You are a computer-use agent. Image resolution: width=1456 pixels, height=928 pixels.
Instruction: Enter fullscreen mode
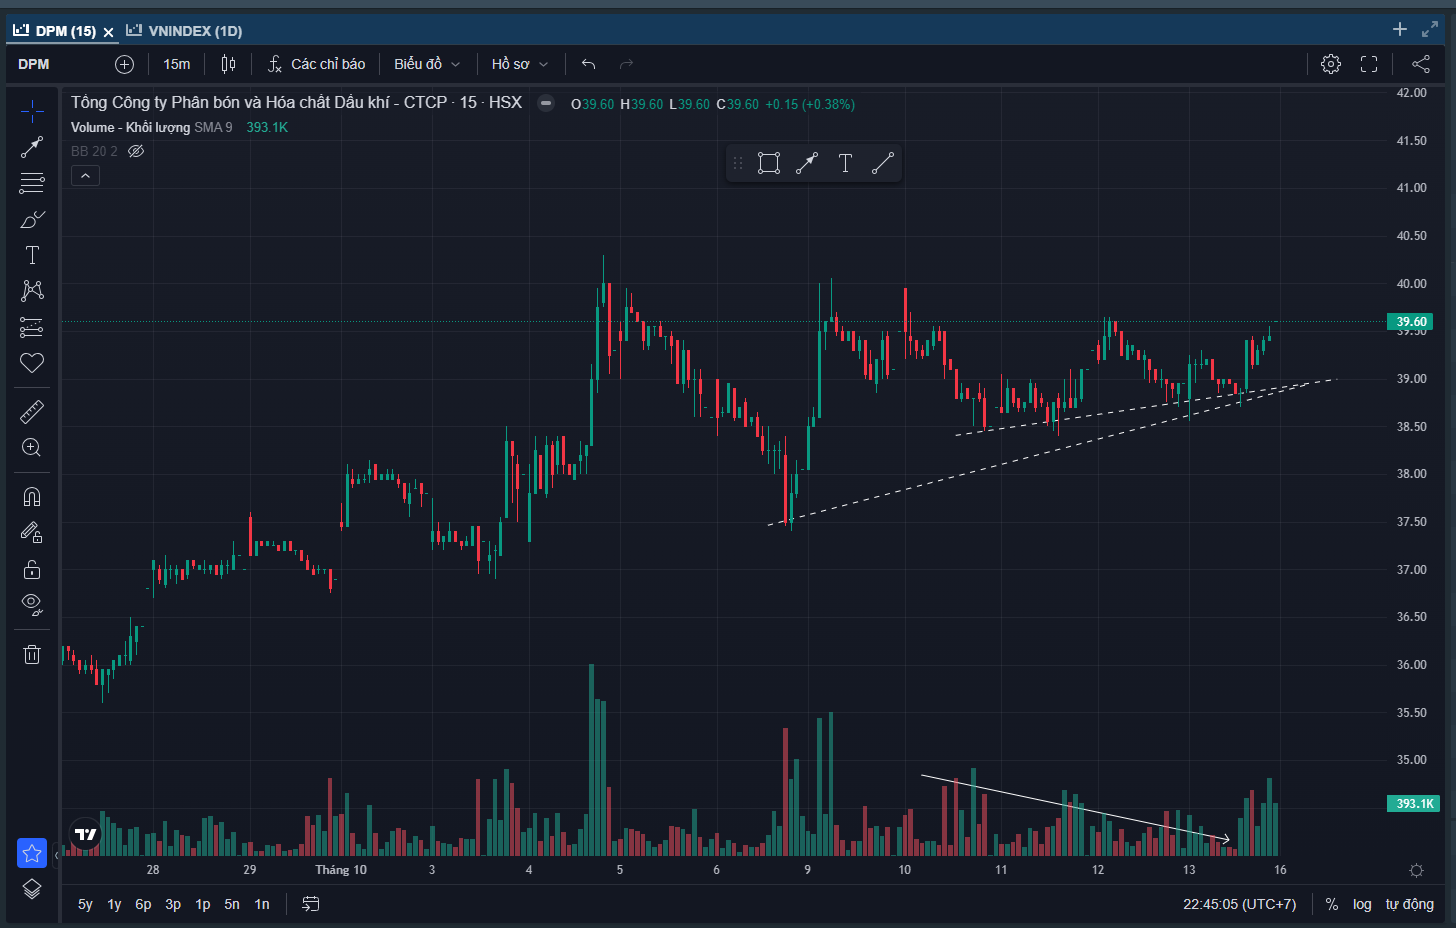coord(1369,64)
